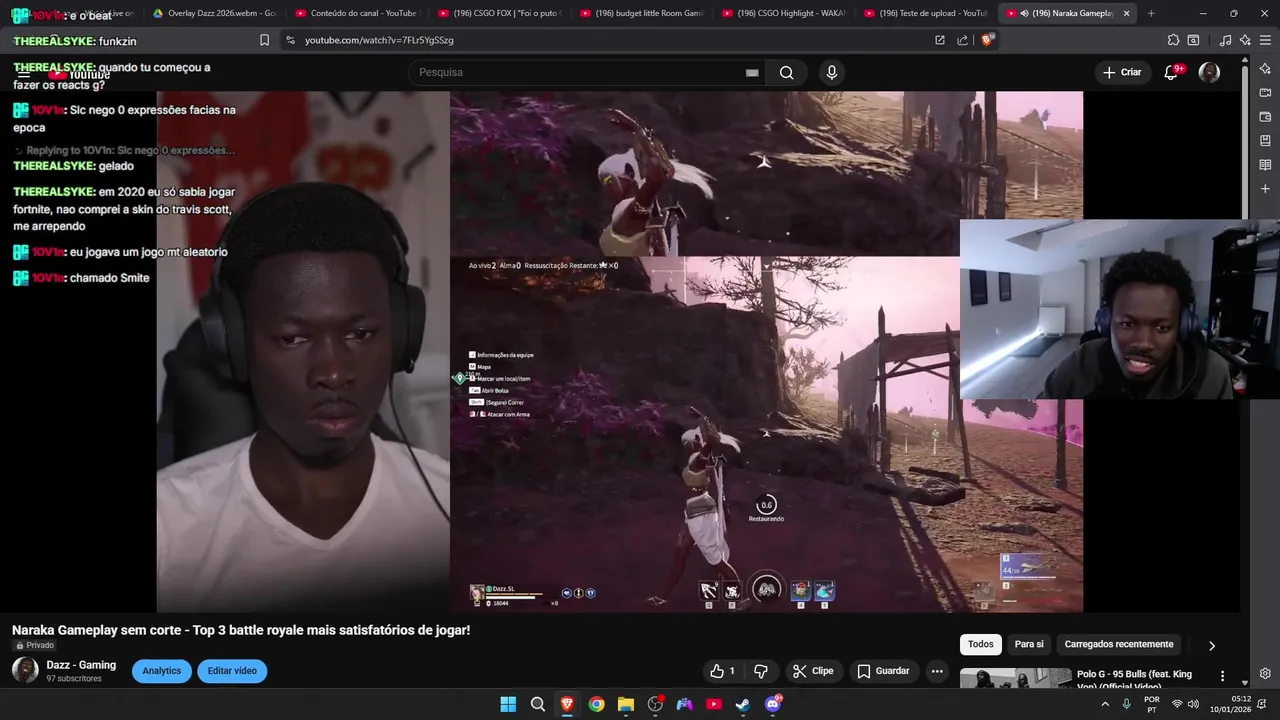Image resolution: width=1280 pixels, height=720 pixels.
Task: Select Carregados recentemente filter chip
Action: (x=1119, y=644)
